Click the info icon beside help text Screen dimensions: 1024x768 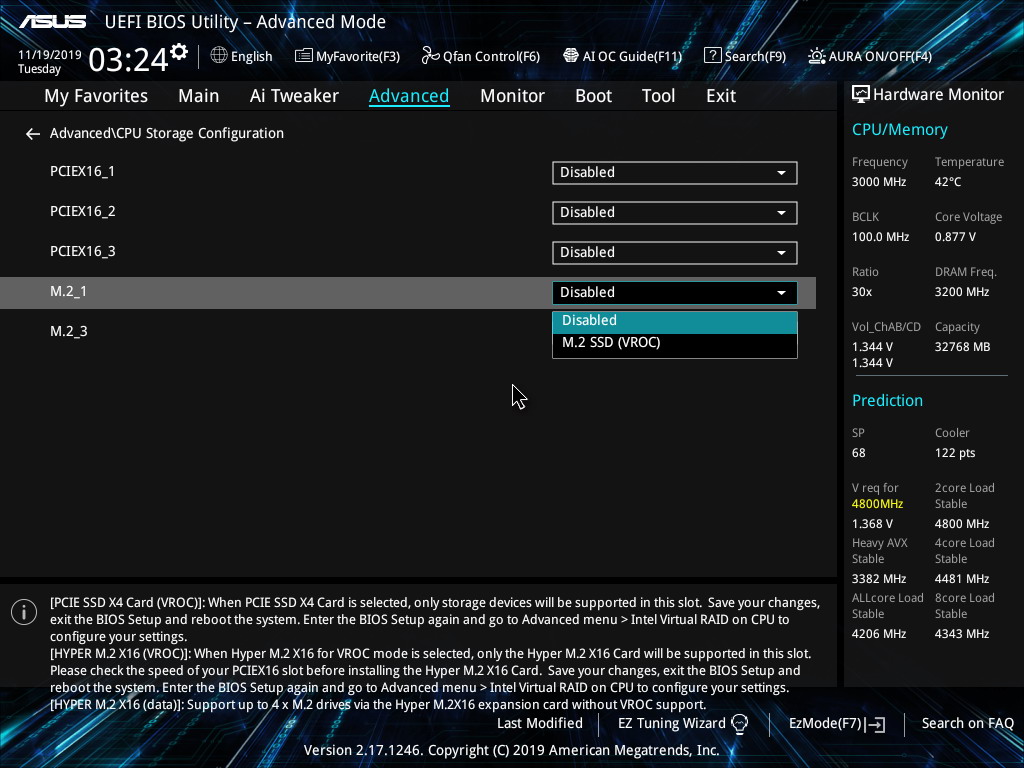tap(24, 612)
